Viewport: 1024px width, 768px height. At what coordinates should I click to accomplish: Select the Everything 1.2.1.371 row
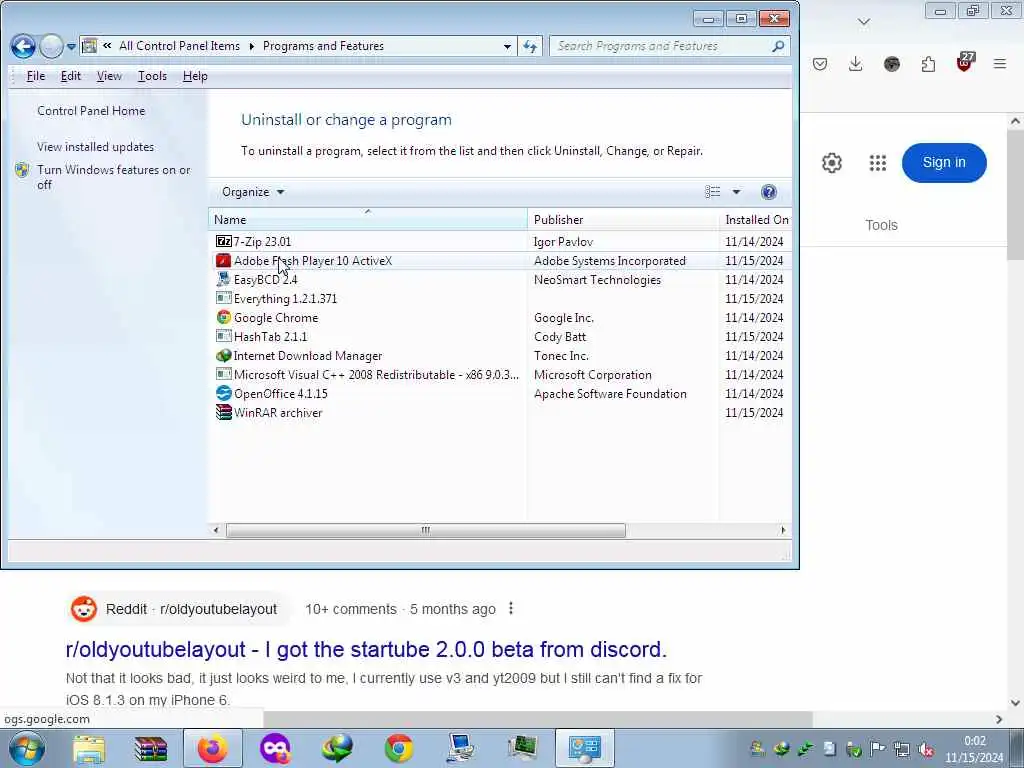click(x=500, y=298)
